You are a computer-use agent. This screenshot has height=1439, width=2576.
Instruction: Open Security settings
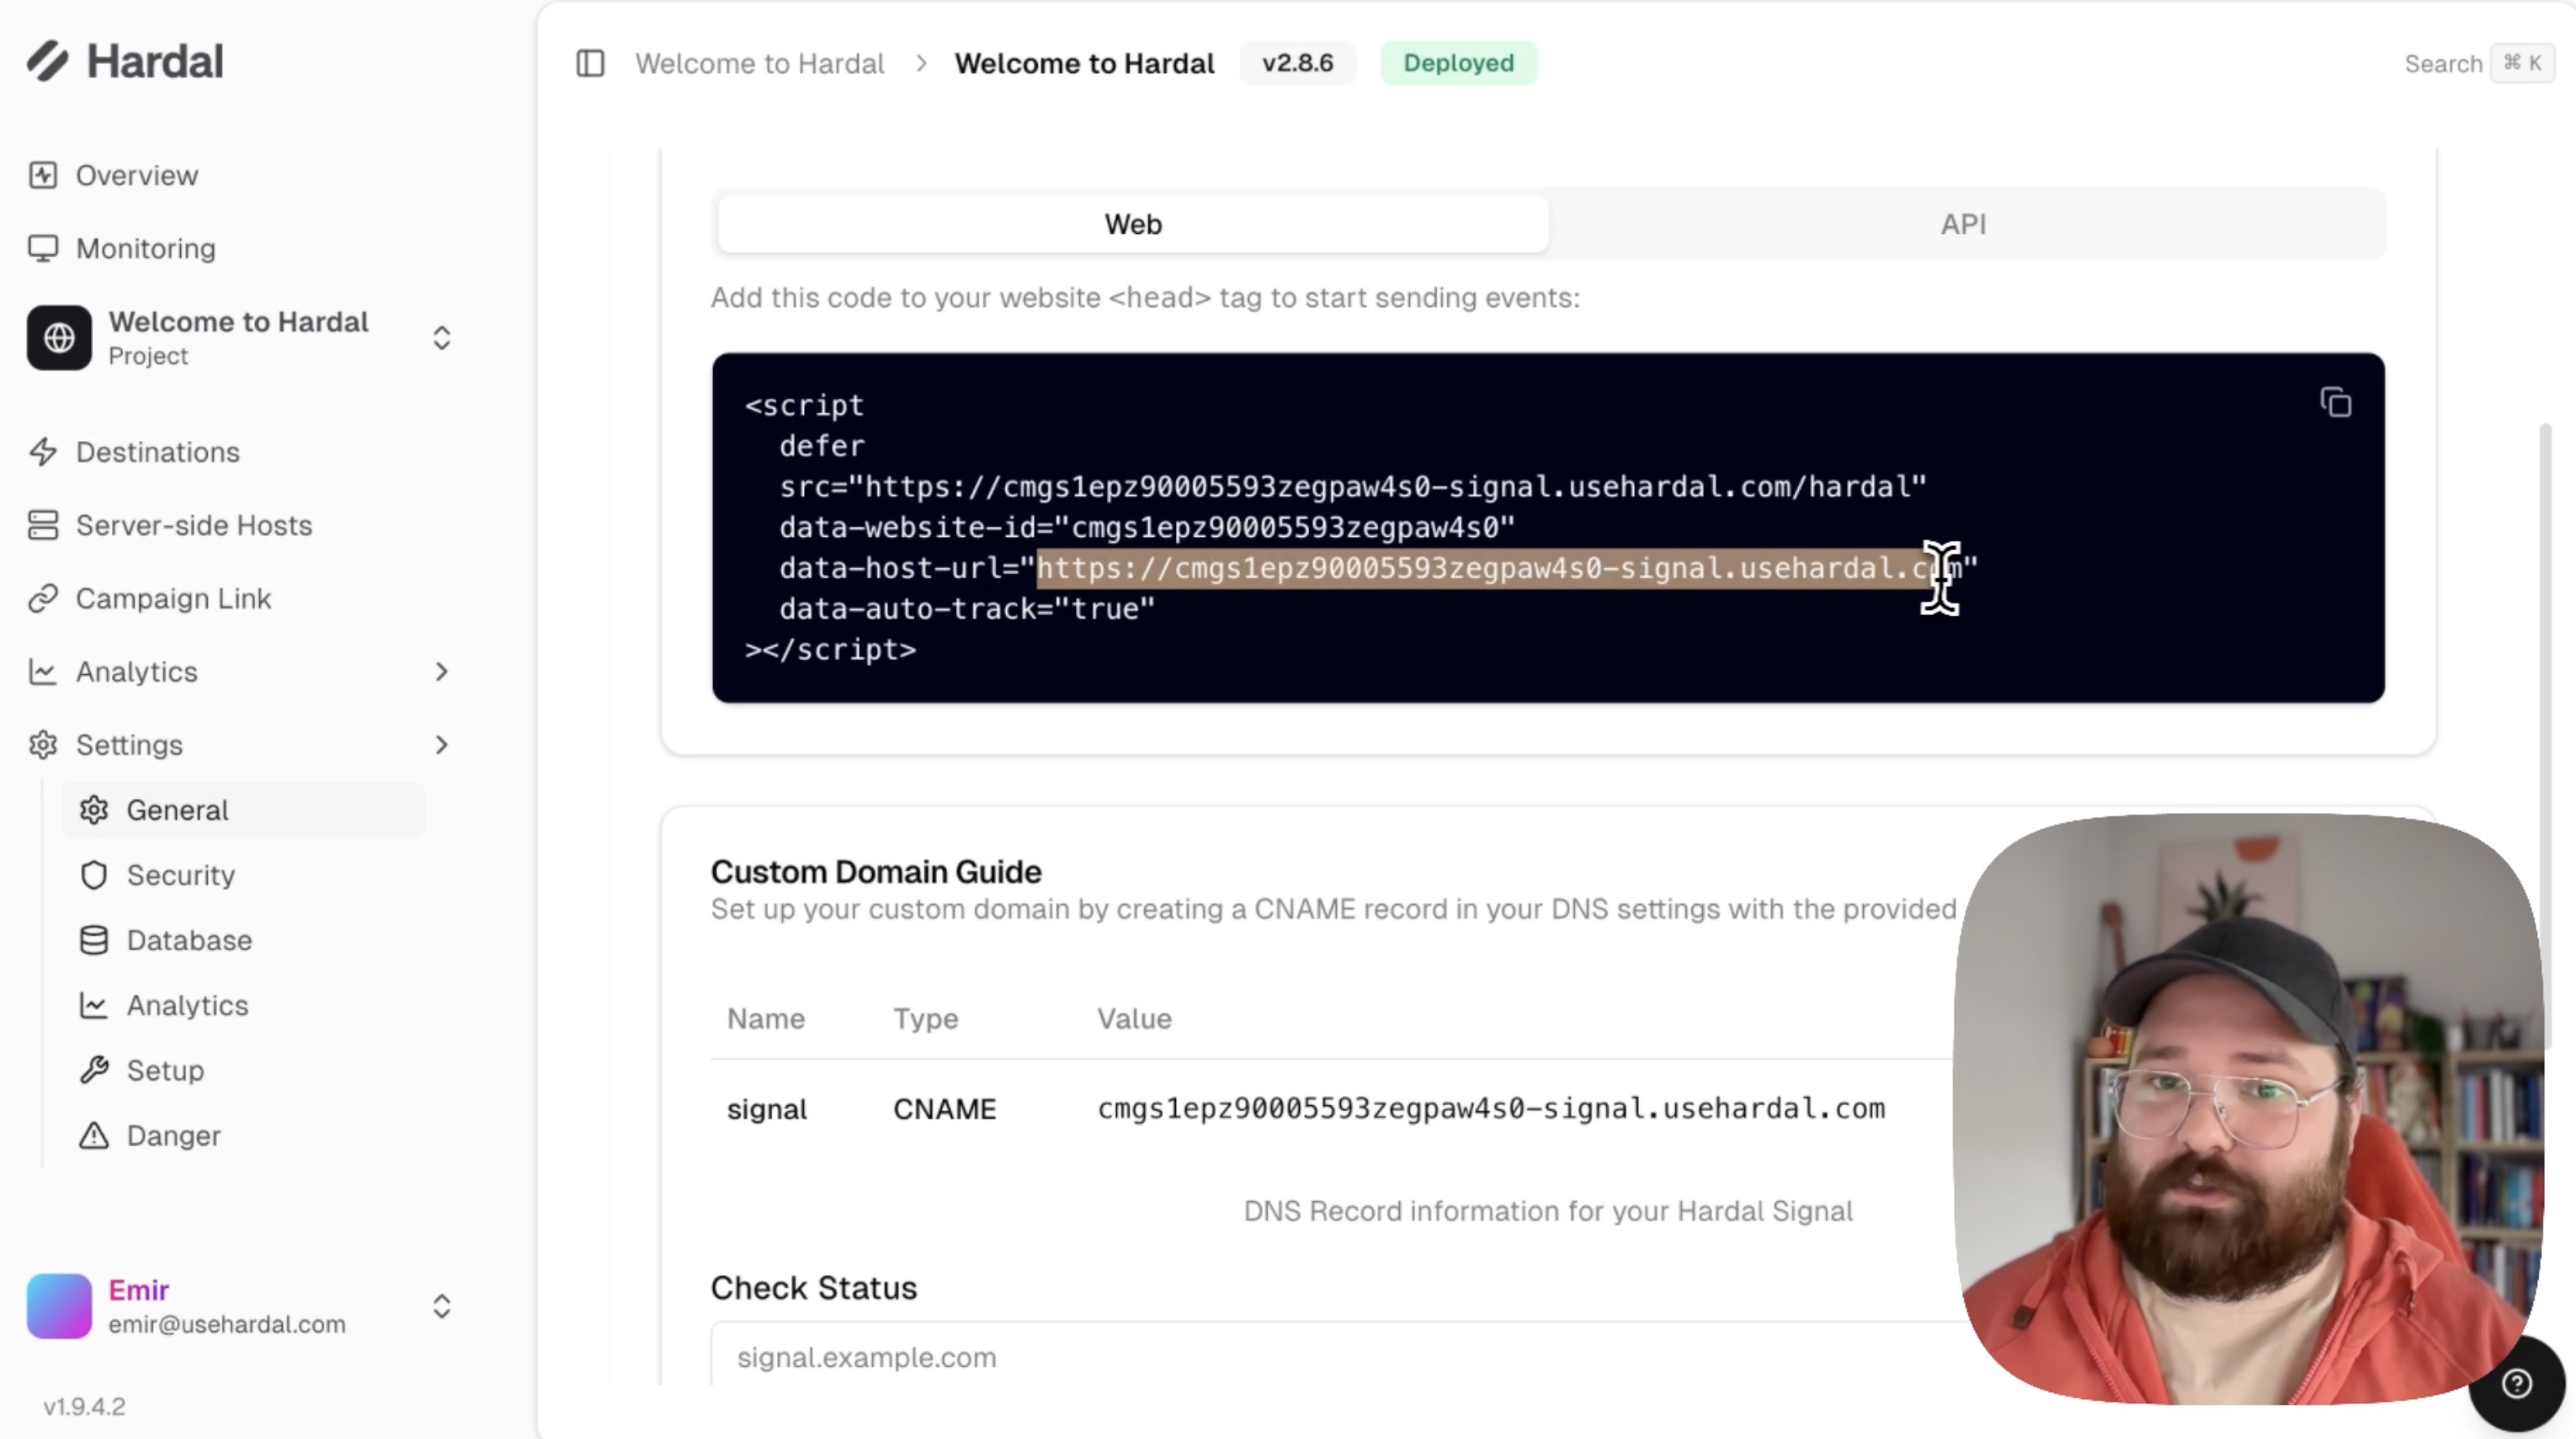[x=180, y=875]
